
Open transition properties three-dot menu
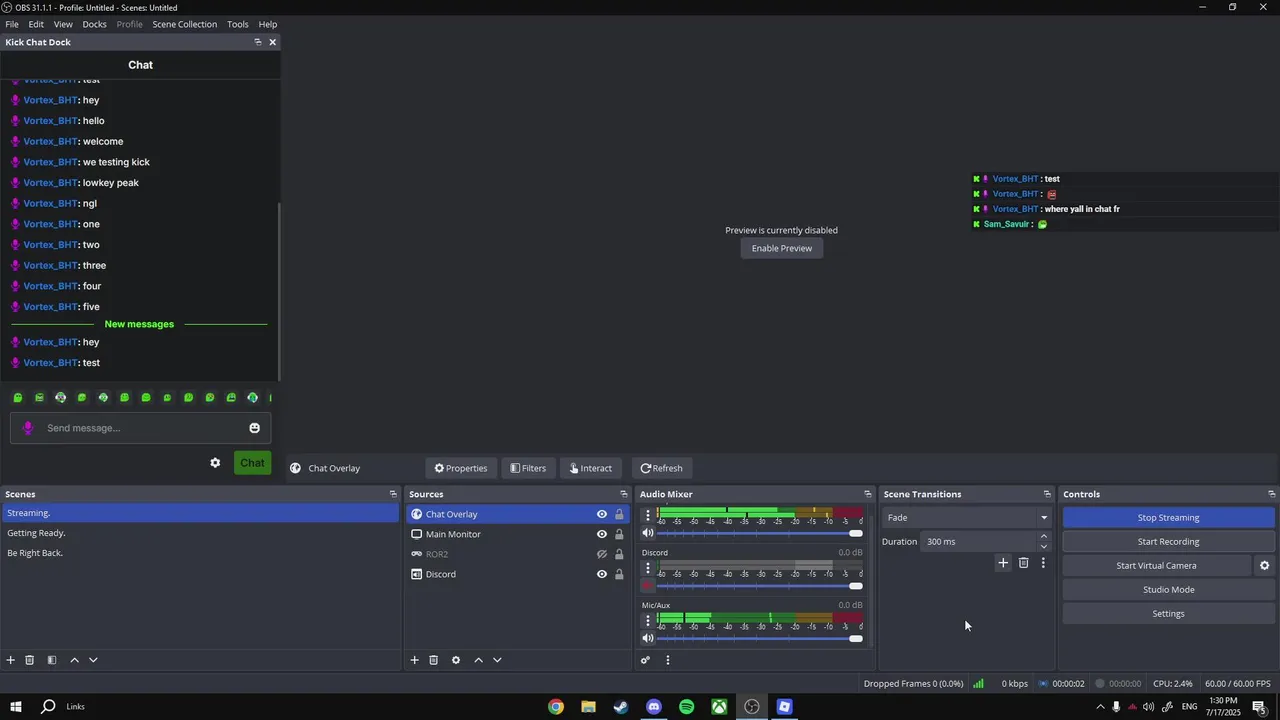pos(1043,563)
